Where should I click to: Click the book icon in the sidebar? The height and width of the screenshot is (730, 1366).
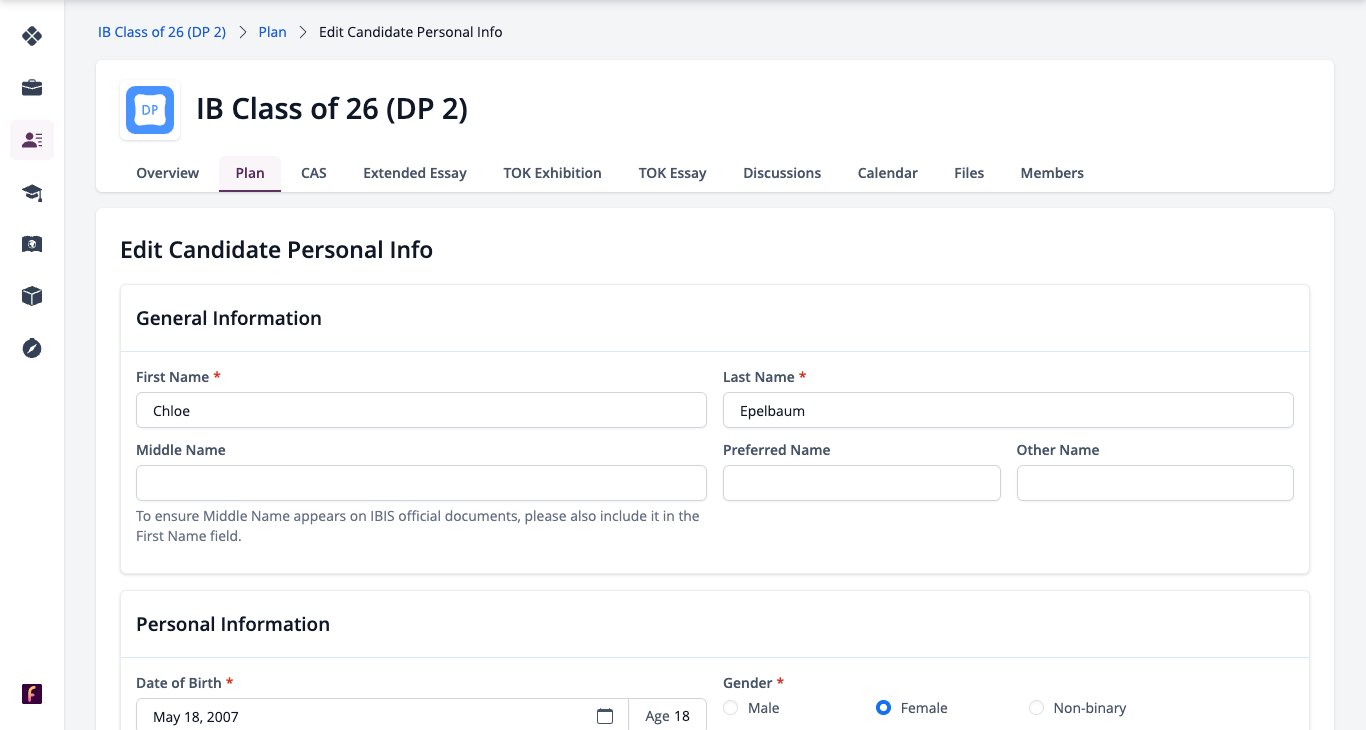(32, 244)
